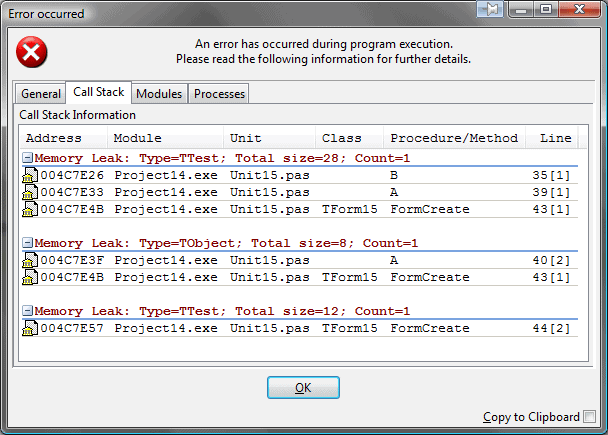The image size is (608, 435).
Task: Collapse the TTest size=12 memory leak group
Action: click(27, 311)
